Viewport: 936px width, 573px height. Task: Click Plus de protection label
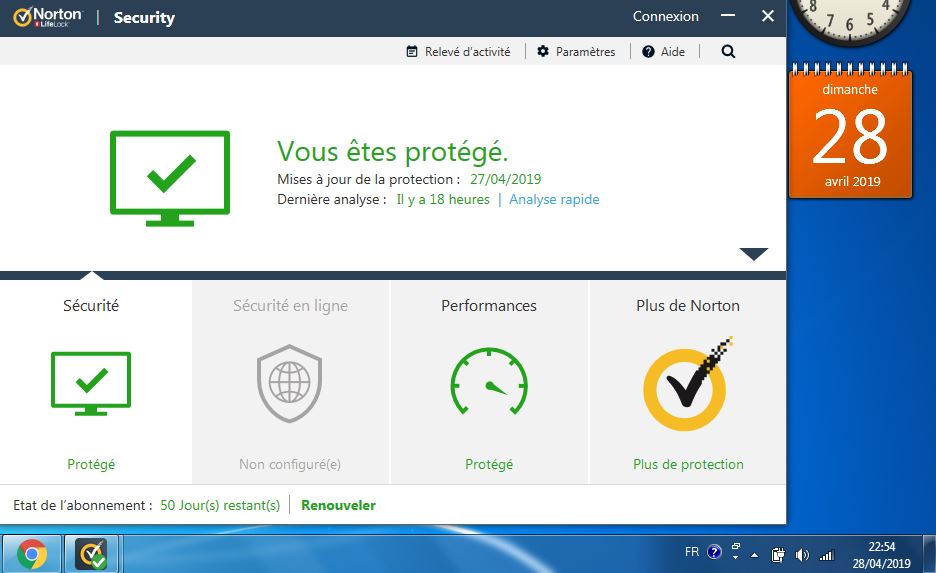coord(688,464)
